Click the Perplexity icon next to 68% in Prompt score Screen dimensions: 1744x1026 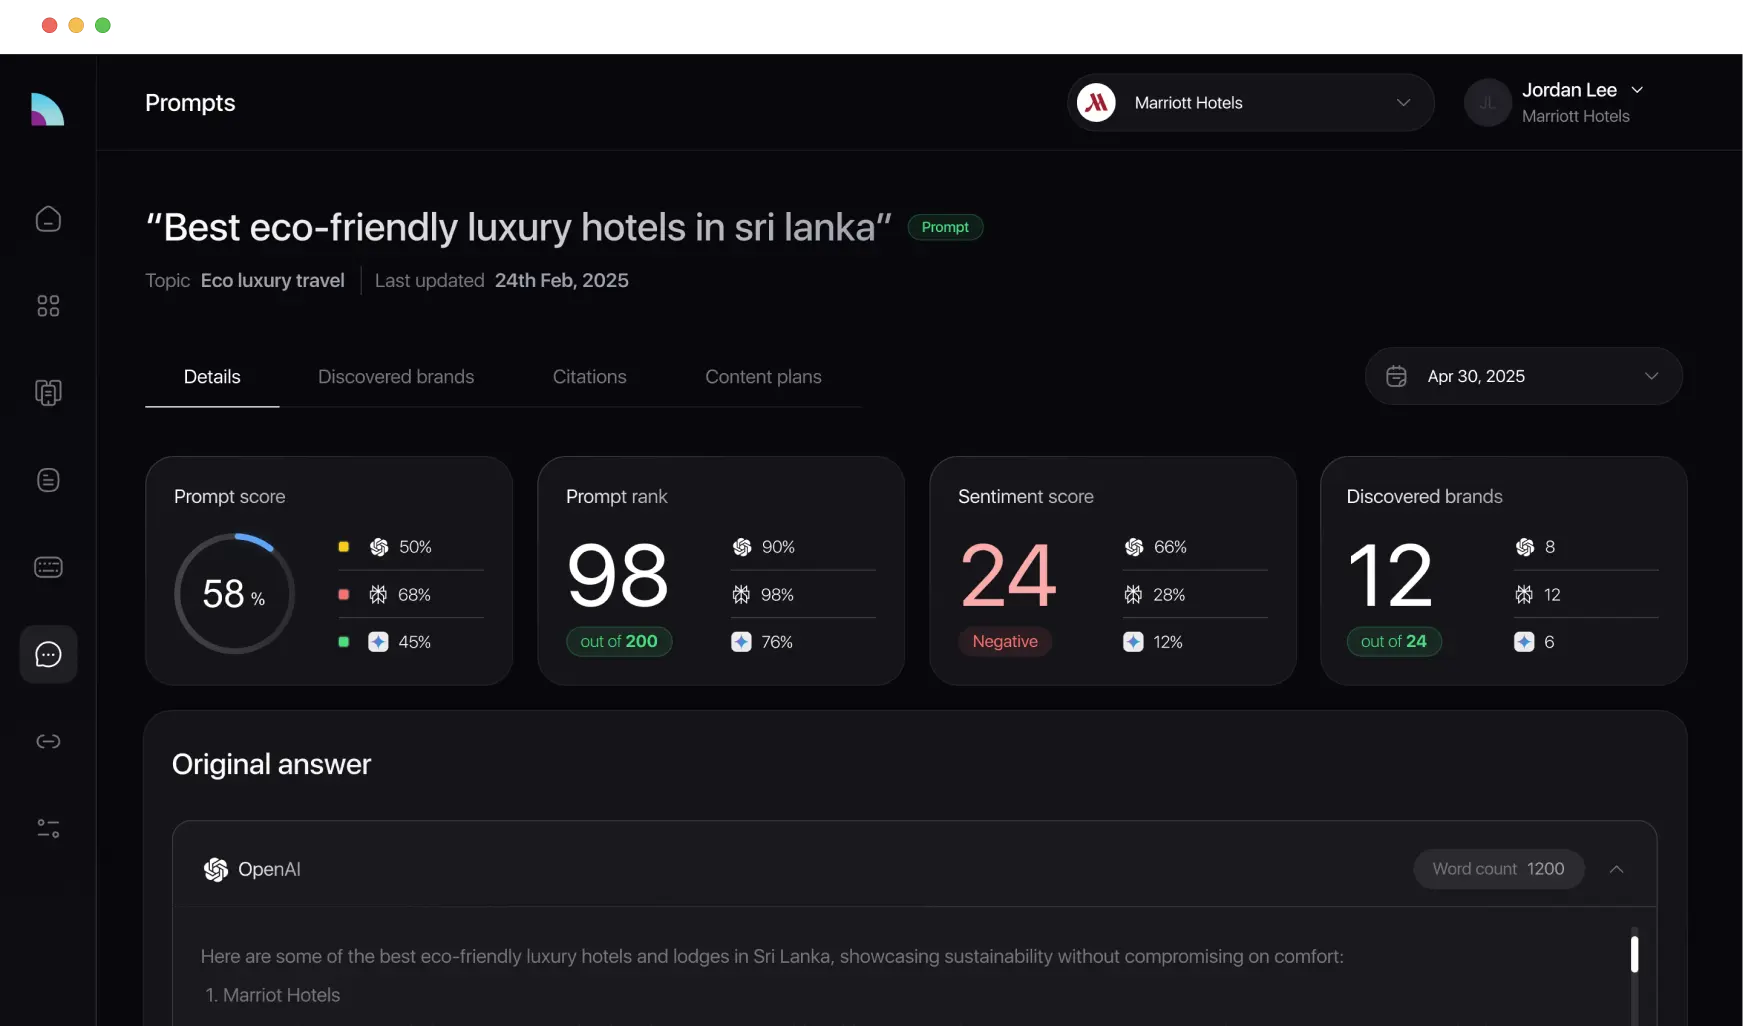click(x=378, y=595)
